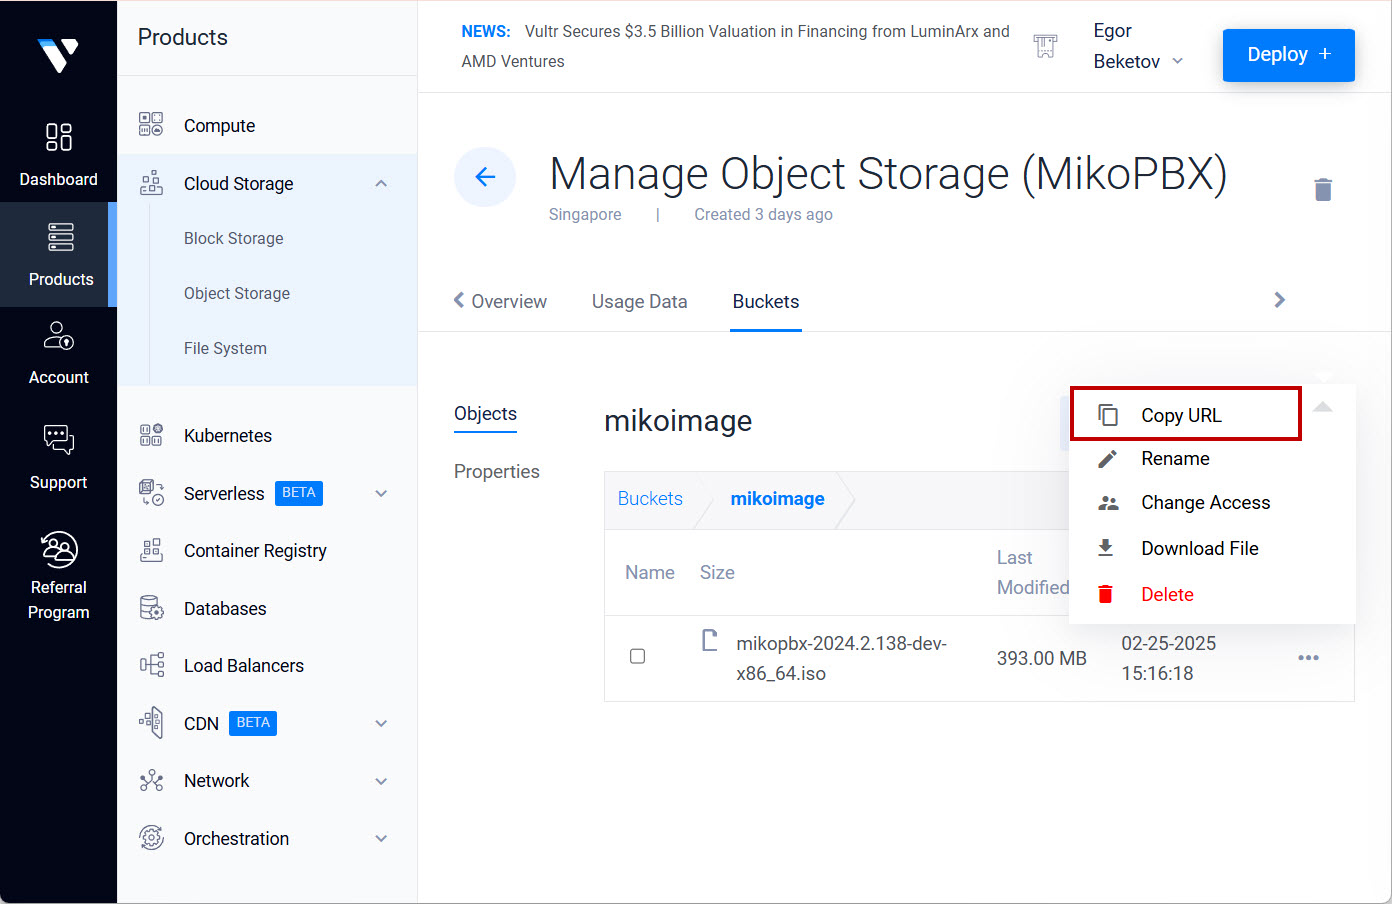Screen dimensions: 1392x904
Task: Open the Egor Beketov account dropdown
Action: pyautogui.click(x=1138, y=47)
